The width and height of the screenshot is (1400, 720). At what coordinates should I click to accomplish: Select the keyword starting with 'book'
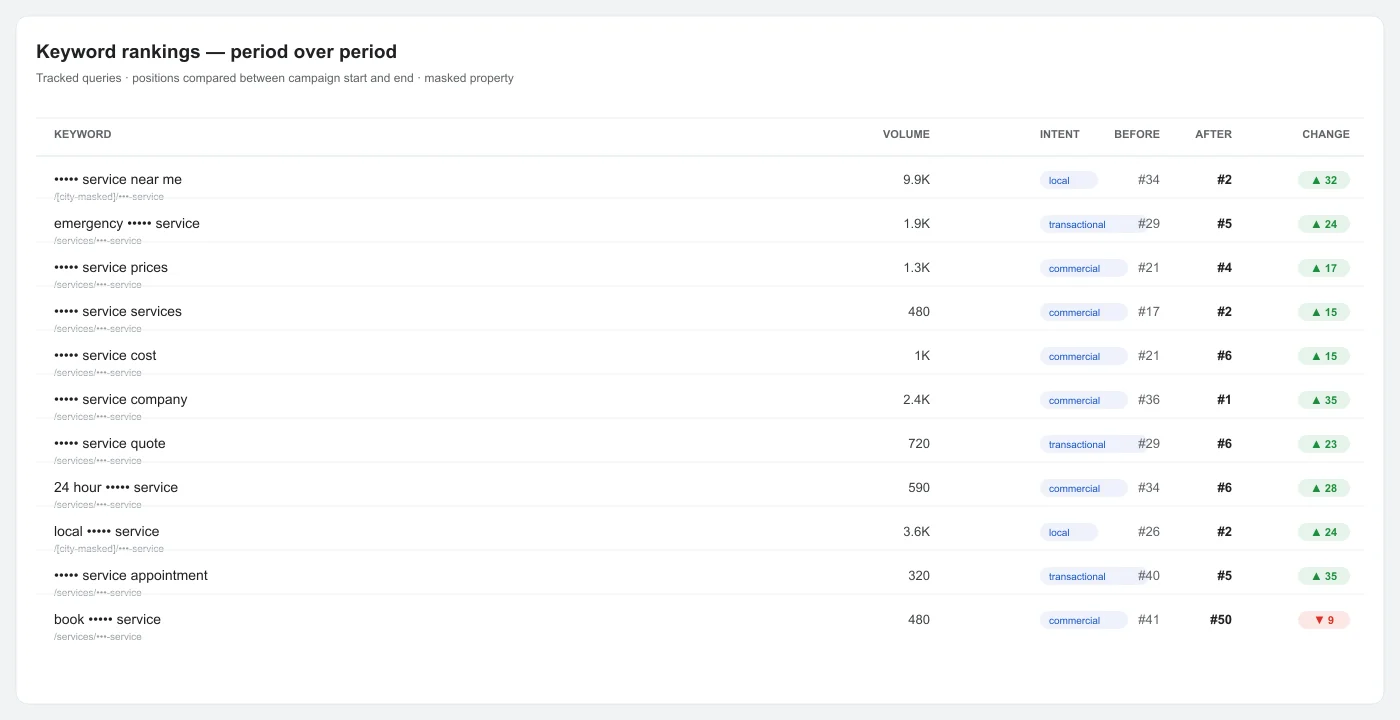107,620
